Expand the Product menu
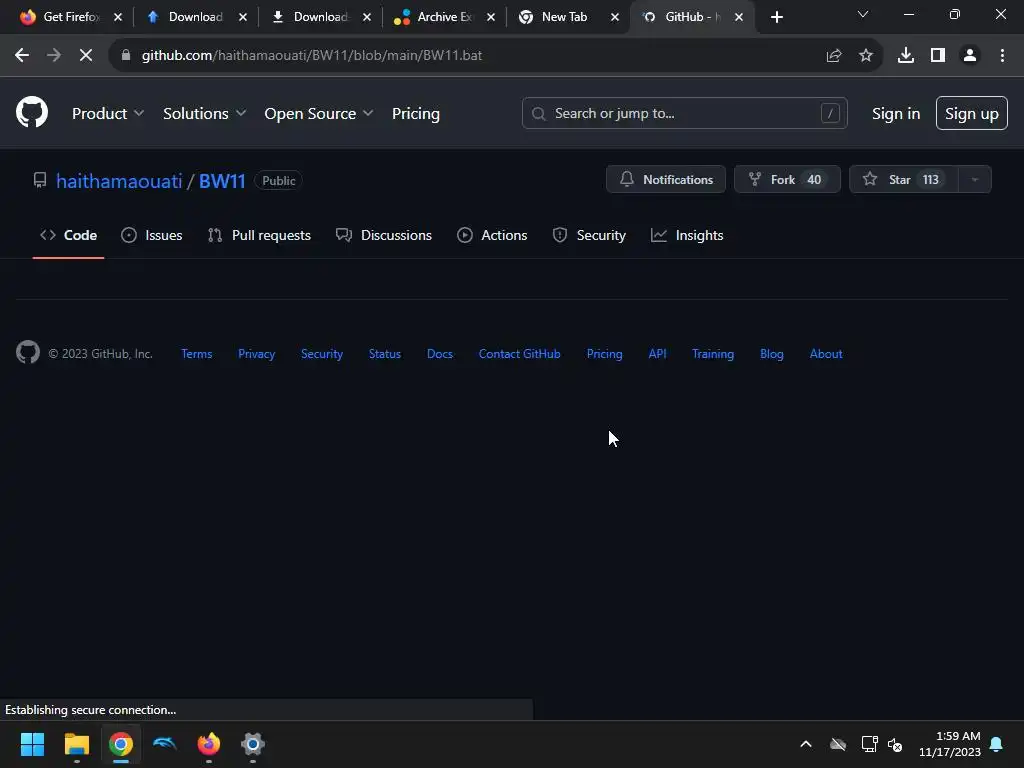This screenshot has height=768, width=1024. 108,114
